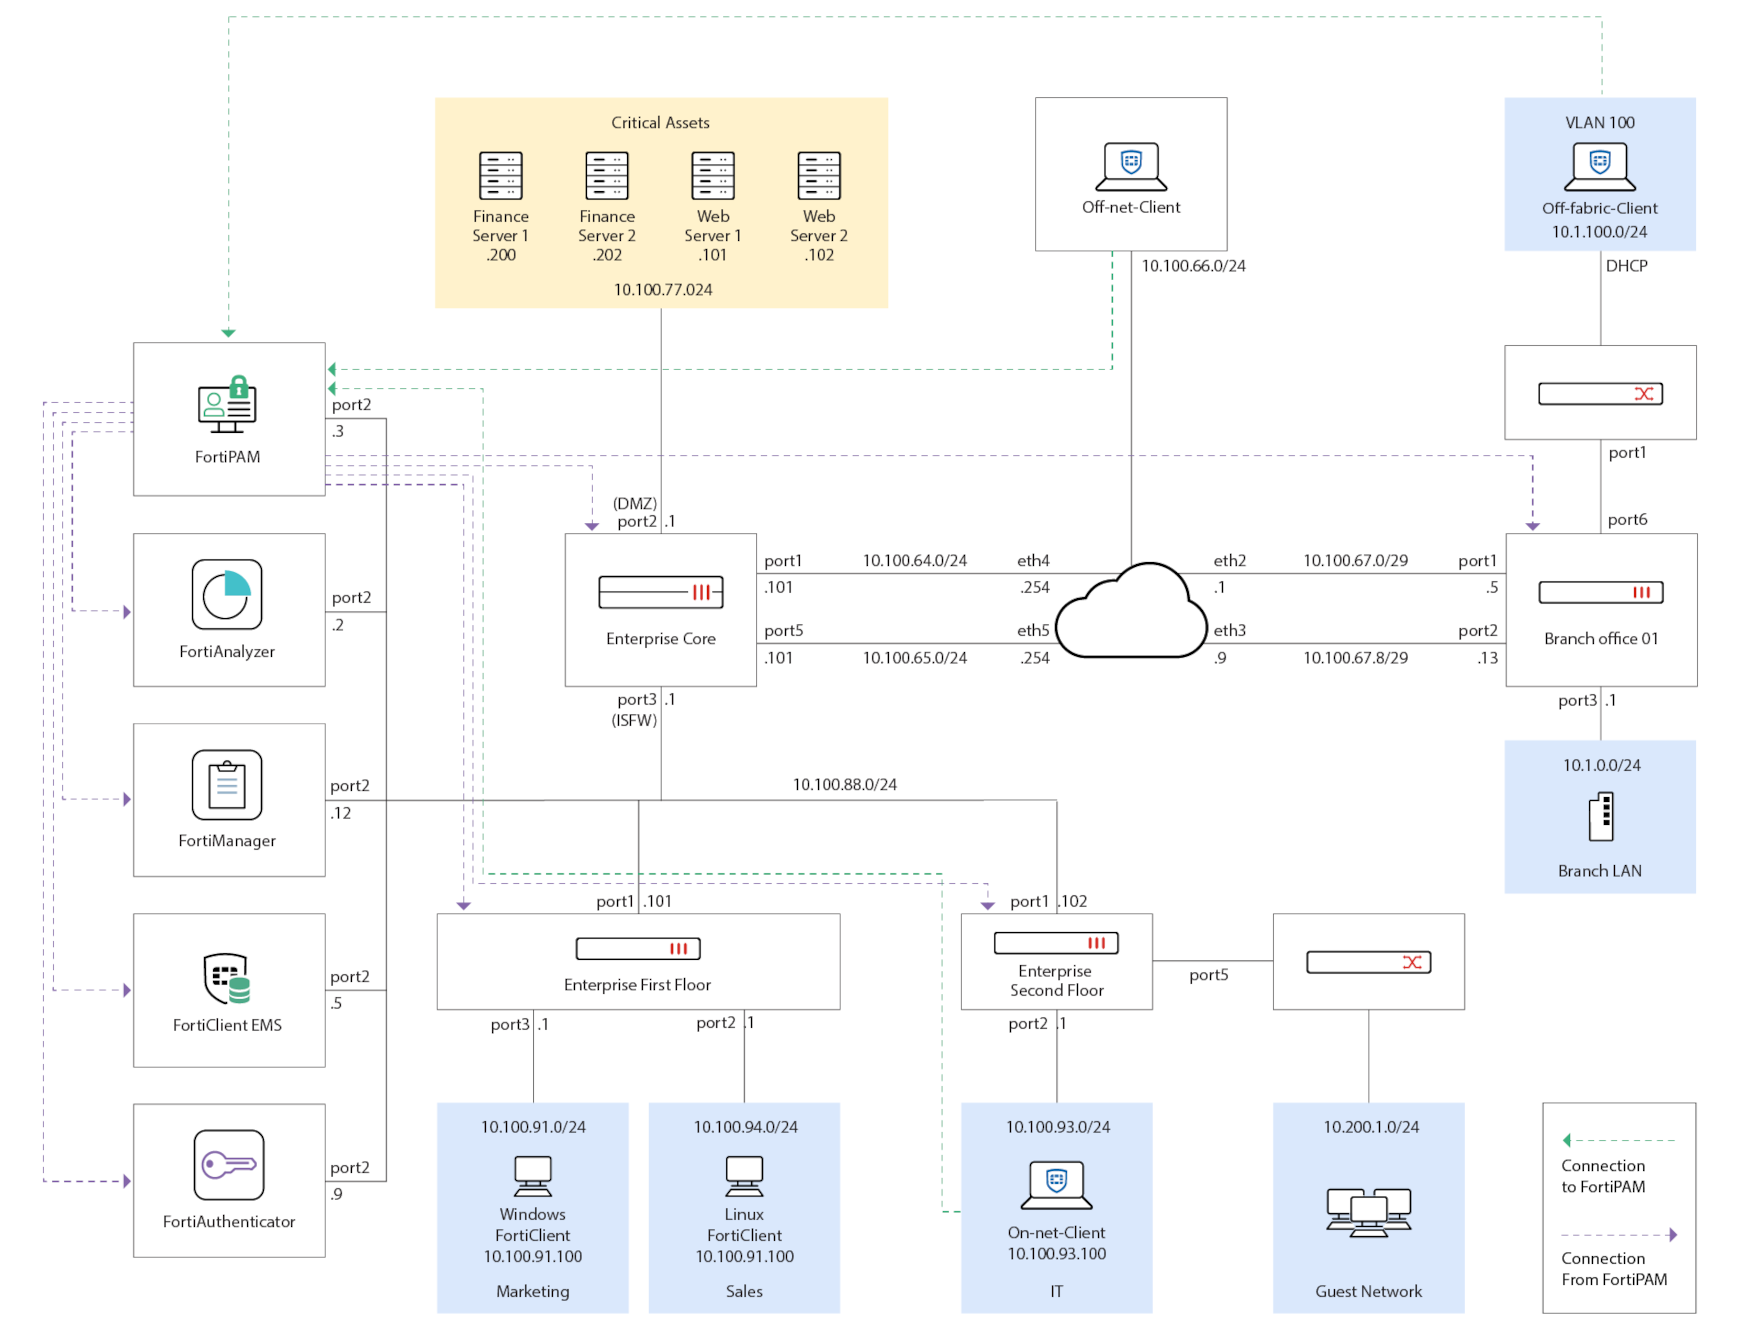The height and width of the screenshot is (1333, 1740).
Task: Click the FortiAnalyzer pie chart icon
Action: pyautogui.click(x=228, y=596)
